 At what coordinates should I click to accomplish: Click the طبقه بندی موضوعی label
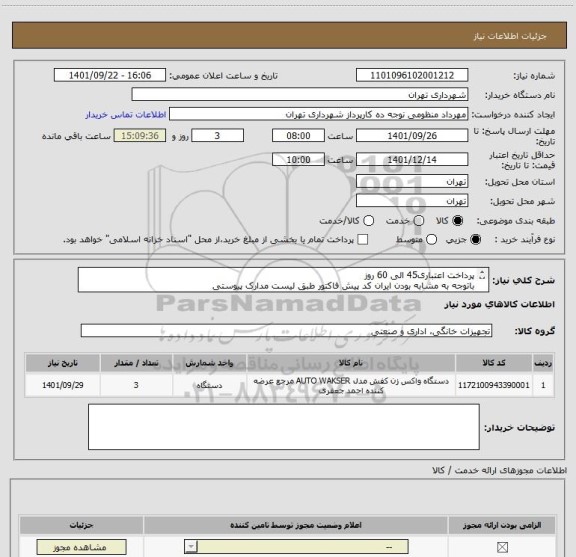coord(516,221)
